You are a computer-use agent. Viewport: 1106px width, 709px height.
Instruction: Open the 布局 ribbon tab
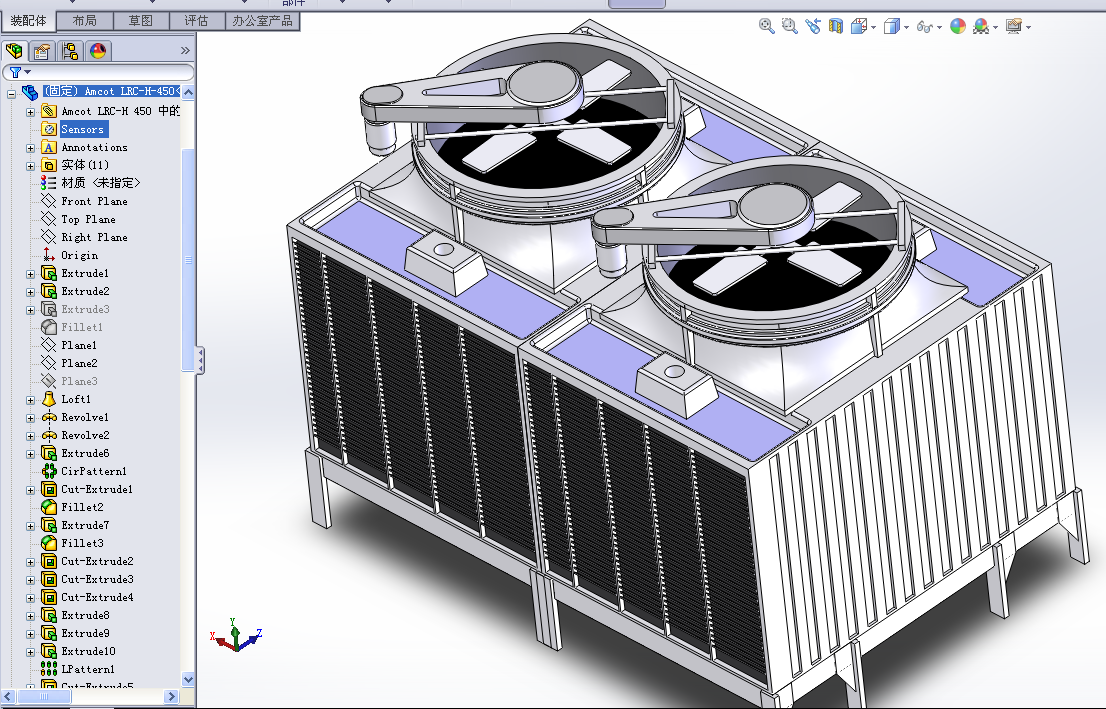tap(85, 20)
